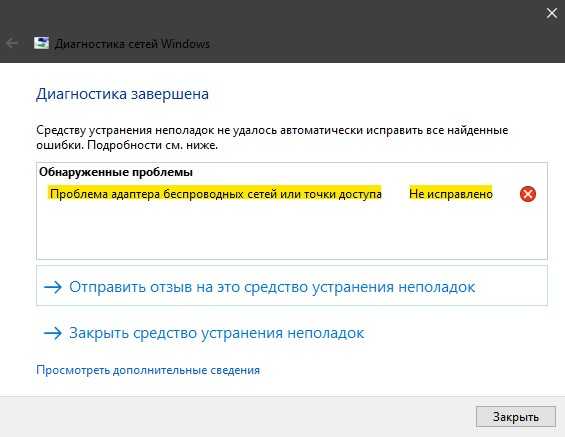Open Отправить отзыв на это средство устранения неполадок
This screenshot has height=437, width=565.
tap(292, 286)
